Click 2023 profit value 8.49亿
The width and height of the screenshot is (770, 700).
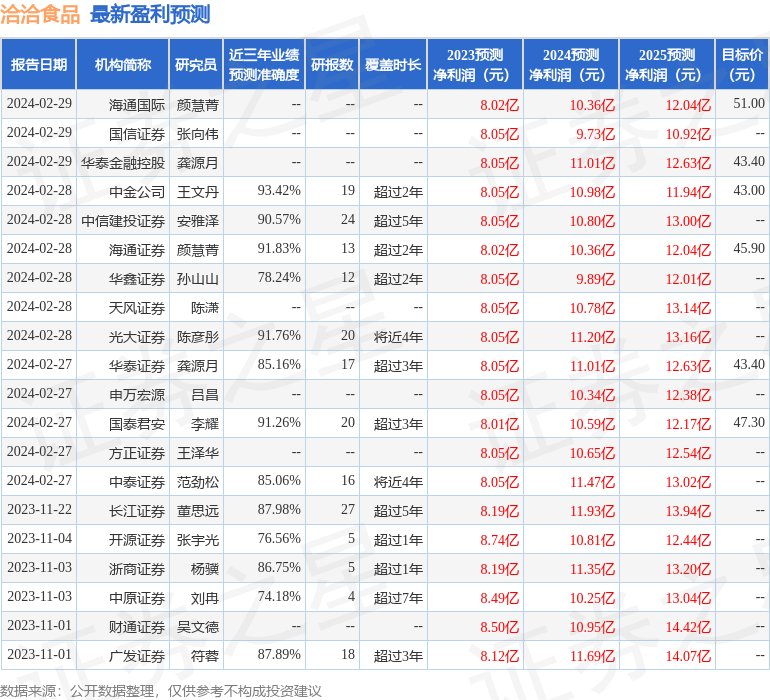pyautogui.click(x=499, y=598)
